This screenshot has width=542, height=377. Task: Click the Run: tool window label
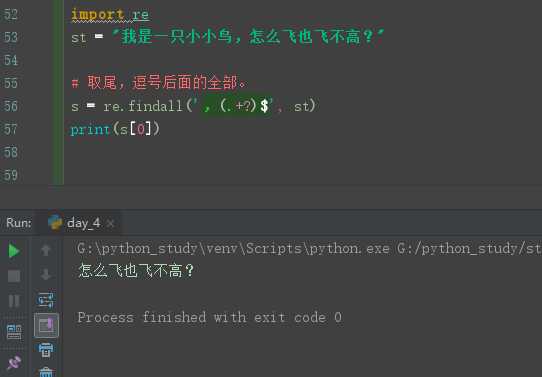(x=19, y=223)
